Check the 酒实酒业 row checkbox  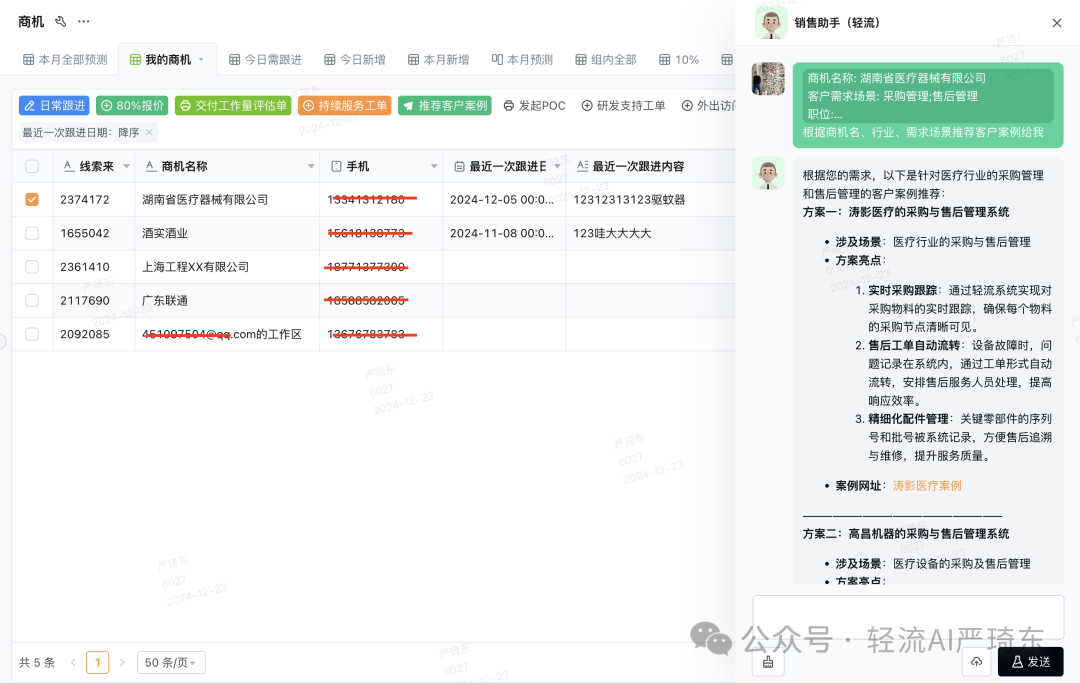(x=31, y=233)
